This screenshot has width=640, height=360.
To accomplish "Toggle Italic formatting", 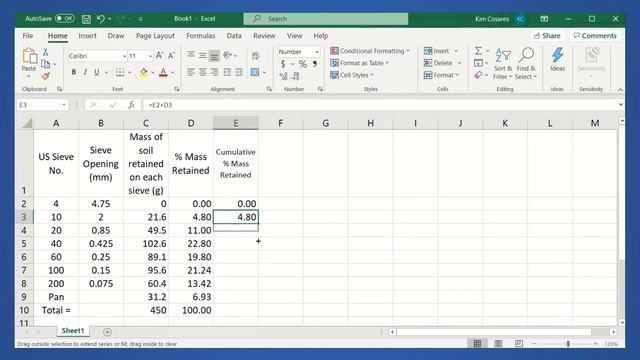I will (85, 72).
